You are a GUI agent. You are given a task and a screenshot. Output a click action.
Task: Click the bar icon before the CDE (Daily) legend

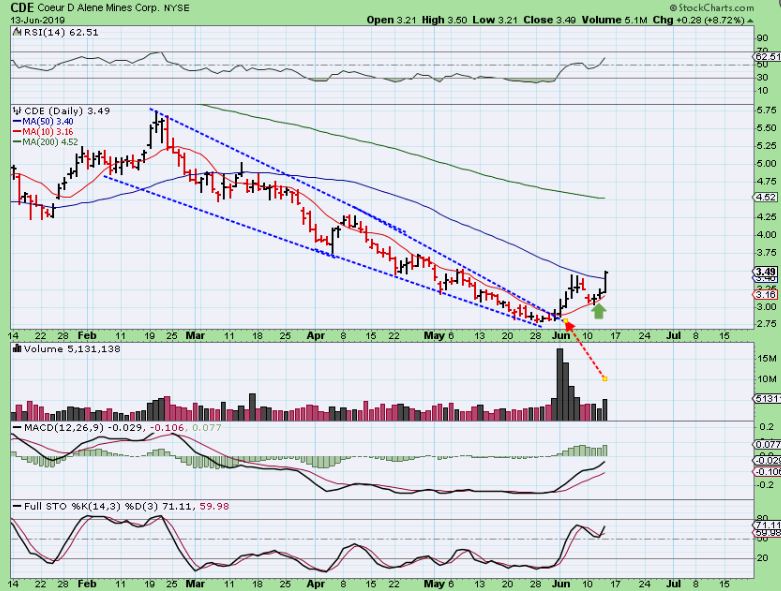click(x=17, y=111)
